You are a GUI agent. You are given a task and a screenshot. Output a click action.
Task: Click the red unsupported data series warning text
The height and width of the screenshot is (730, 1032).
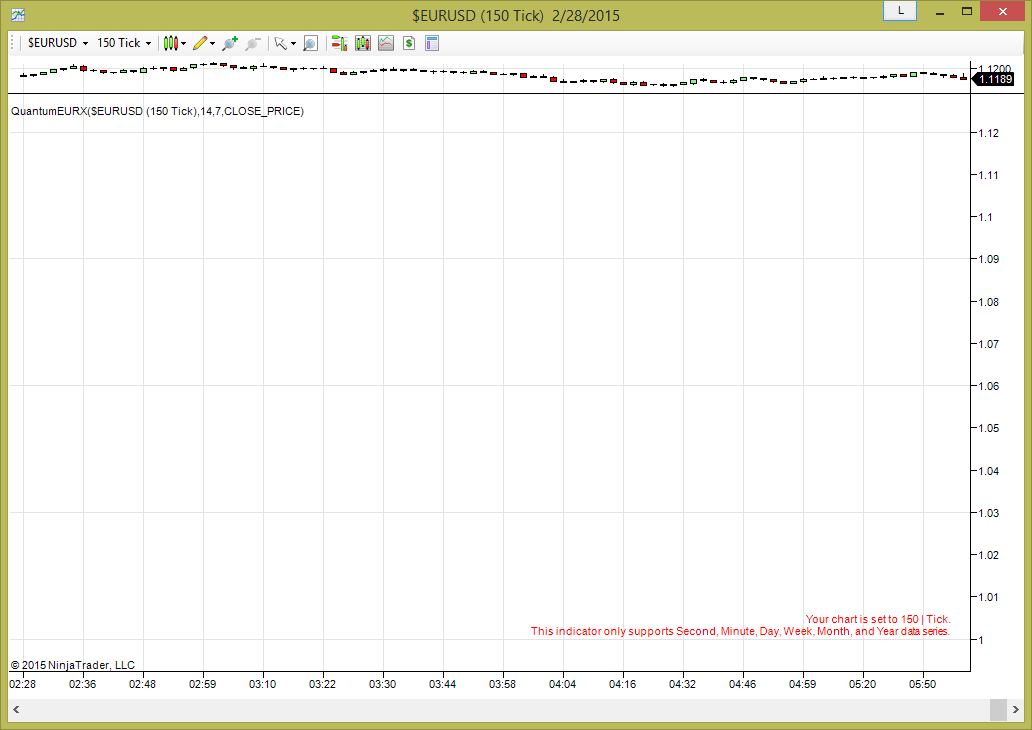tap(740, 625)
